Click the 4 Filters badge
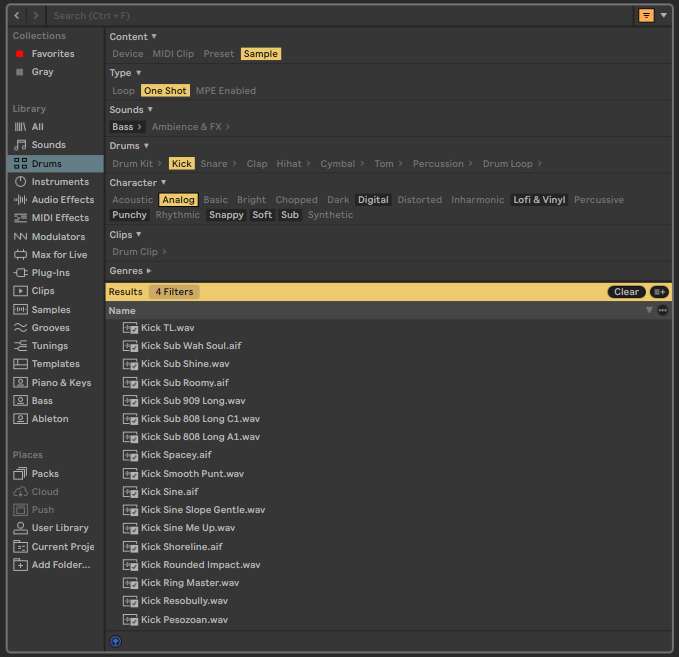 (174, 292)
